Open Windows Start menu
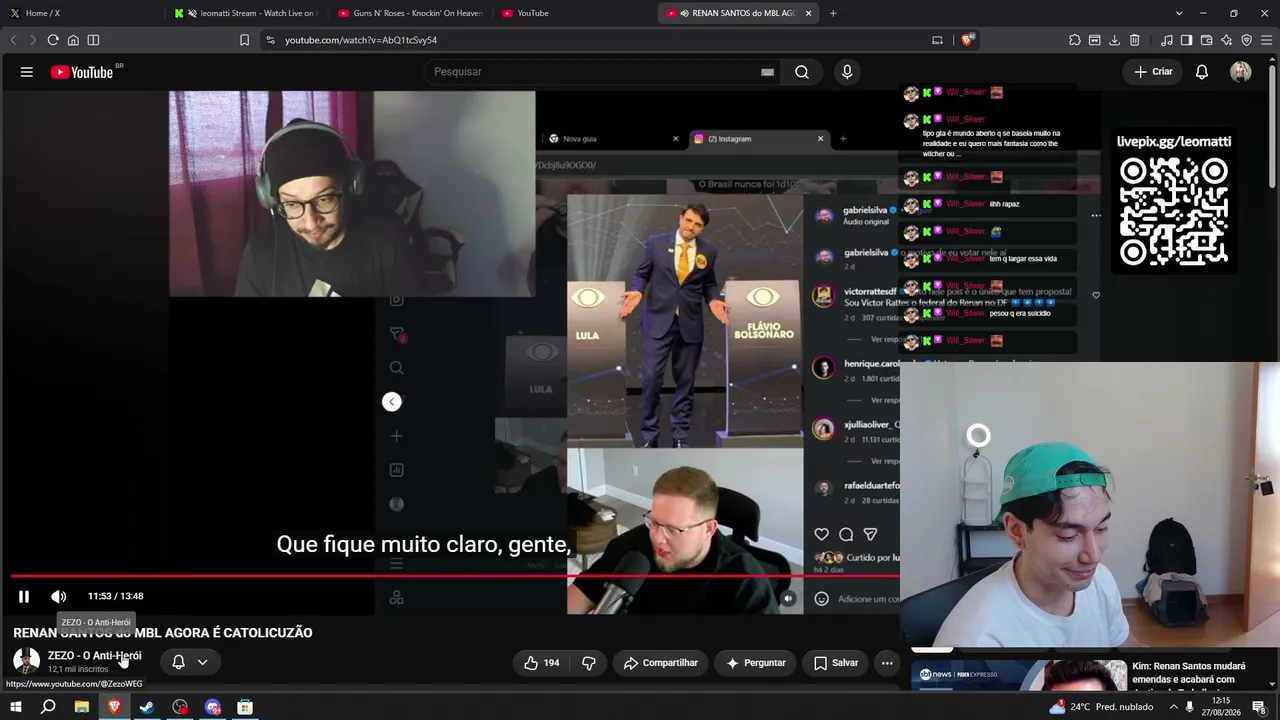The height and width of the screenshot is (720, 1280). click(x=15, y=707)
